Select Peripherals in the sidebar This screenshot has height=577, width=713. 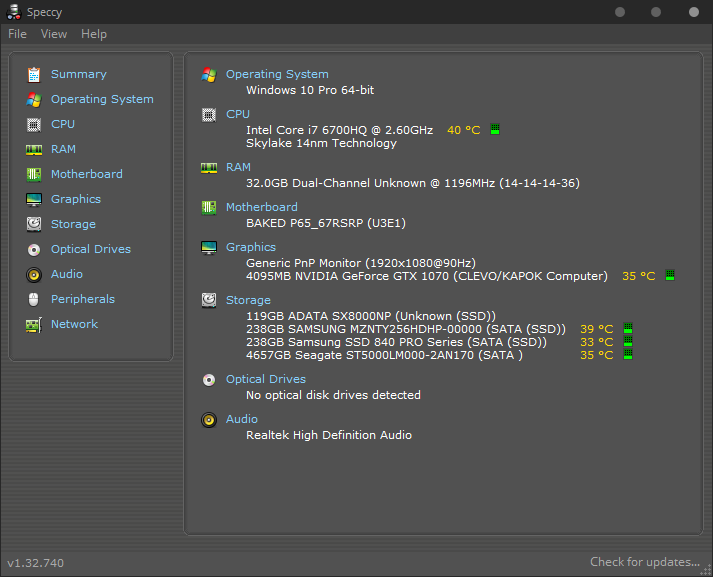pyautogui.click(x=83, y=299)
